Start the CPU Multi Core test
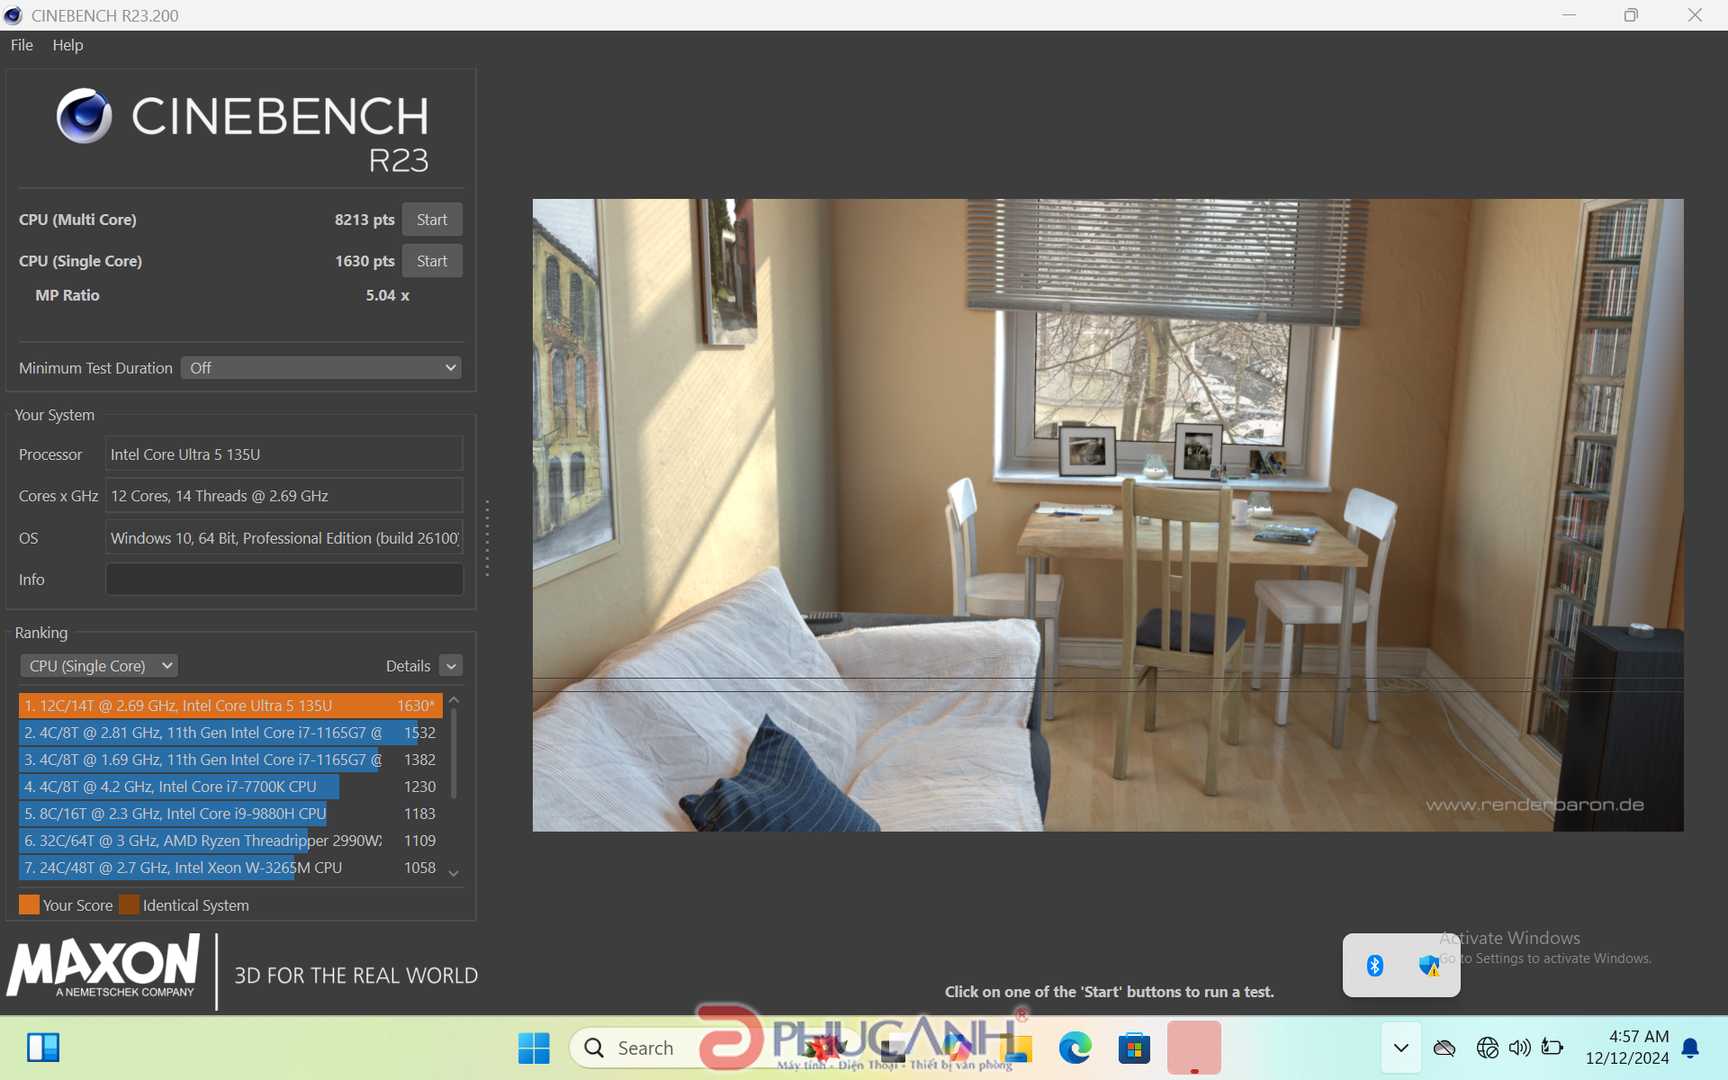This screenshot has height=1080, width=1728. pyautogui.click(x=432, y=219)
